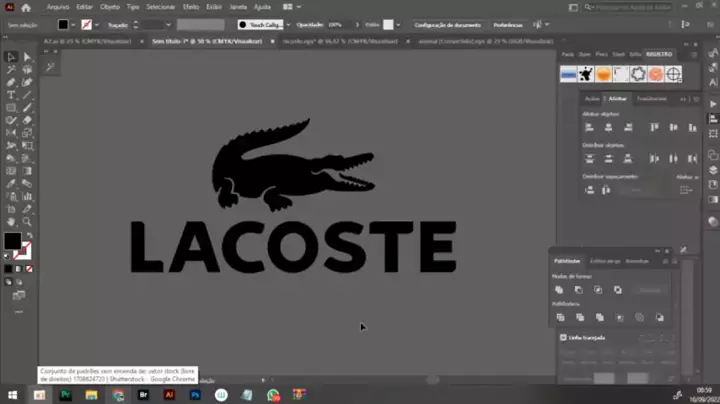Select the Direct Selection tool
The image size is (720, 404).
(x=27, y=57)
